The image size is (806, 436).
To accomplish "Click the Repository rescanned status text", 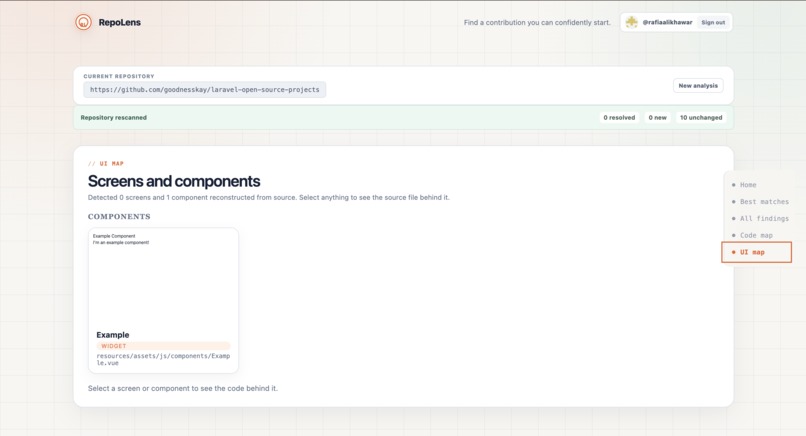I will 114,117.
